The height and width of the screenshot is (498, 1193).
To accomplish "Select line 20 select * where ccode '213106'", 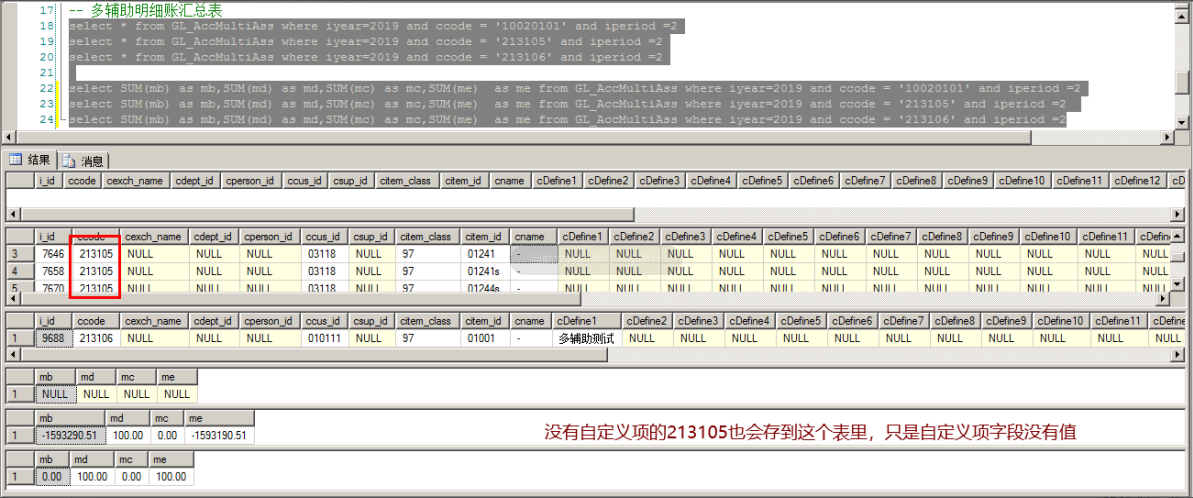I will (x=365, y=57).
